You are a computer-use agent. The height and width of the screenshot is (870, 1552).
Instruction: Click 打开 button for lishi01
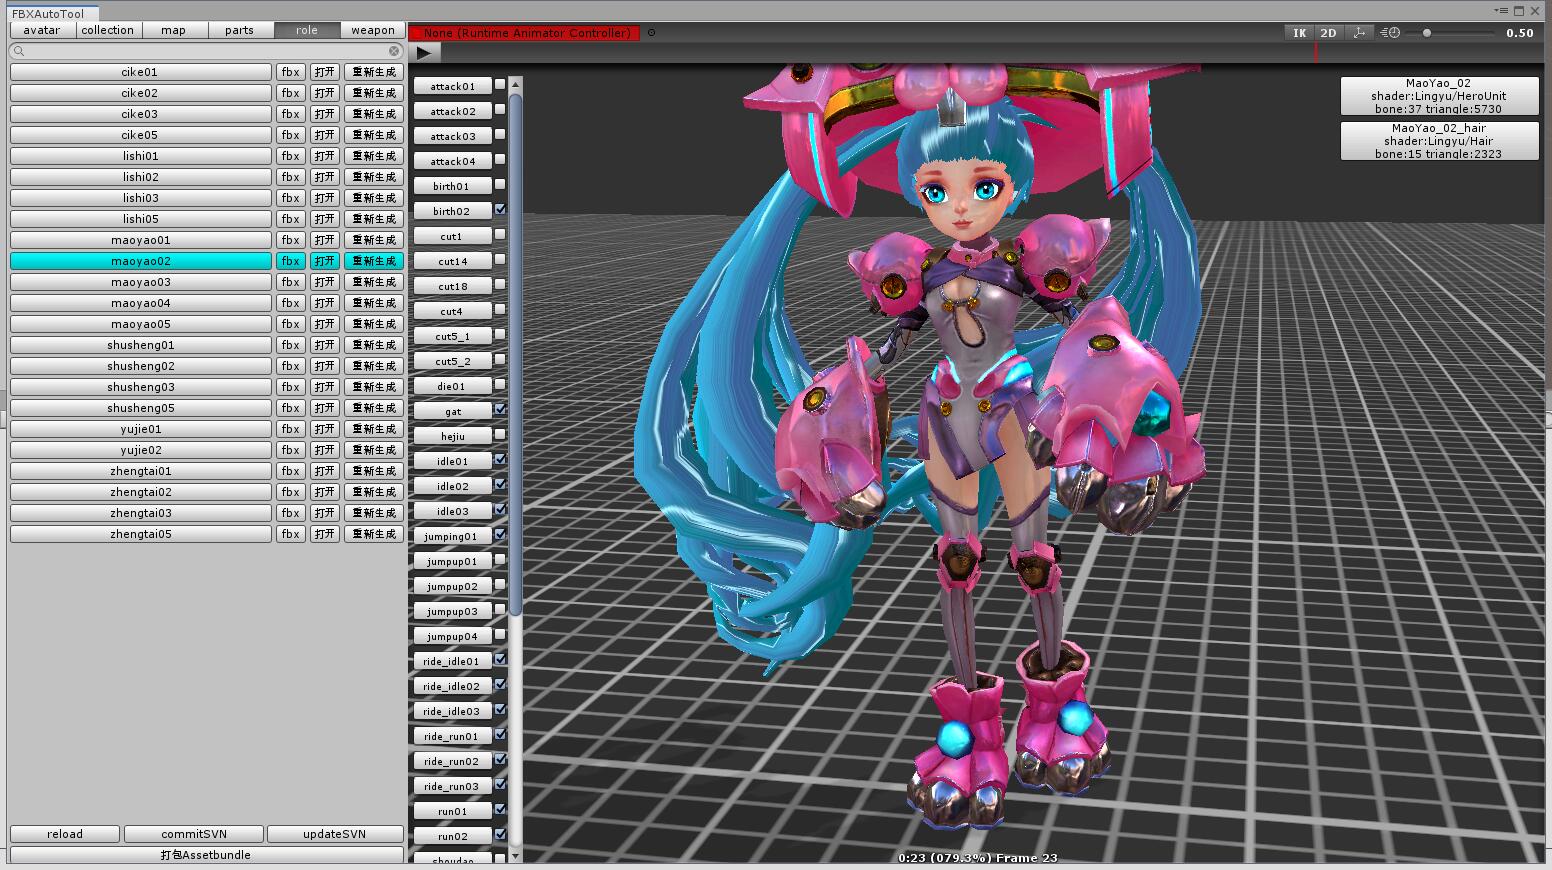pyautogui.click(x=325, y=156)
